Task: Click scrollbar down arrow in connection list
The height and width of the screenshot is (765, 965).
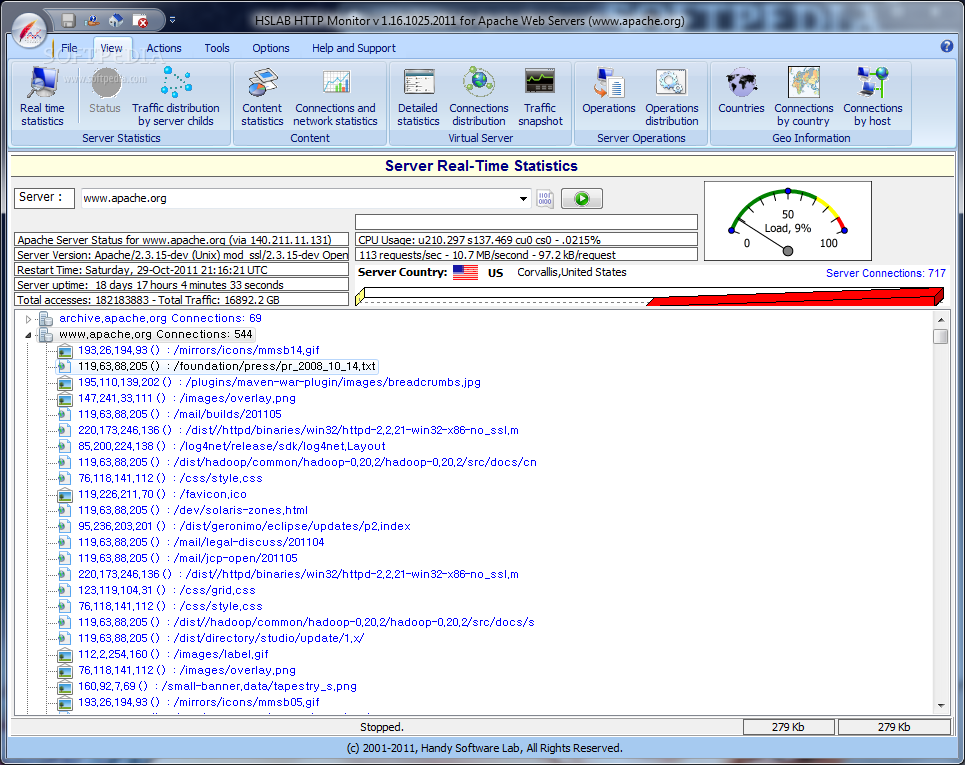Action: tap(940, 705)
